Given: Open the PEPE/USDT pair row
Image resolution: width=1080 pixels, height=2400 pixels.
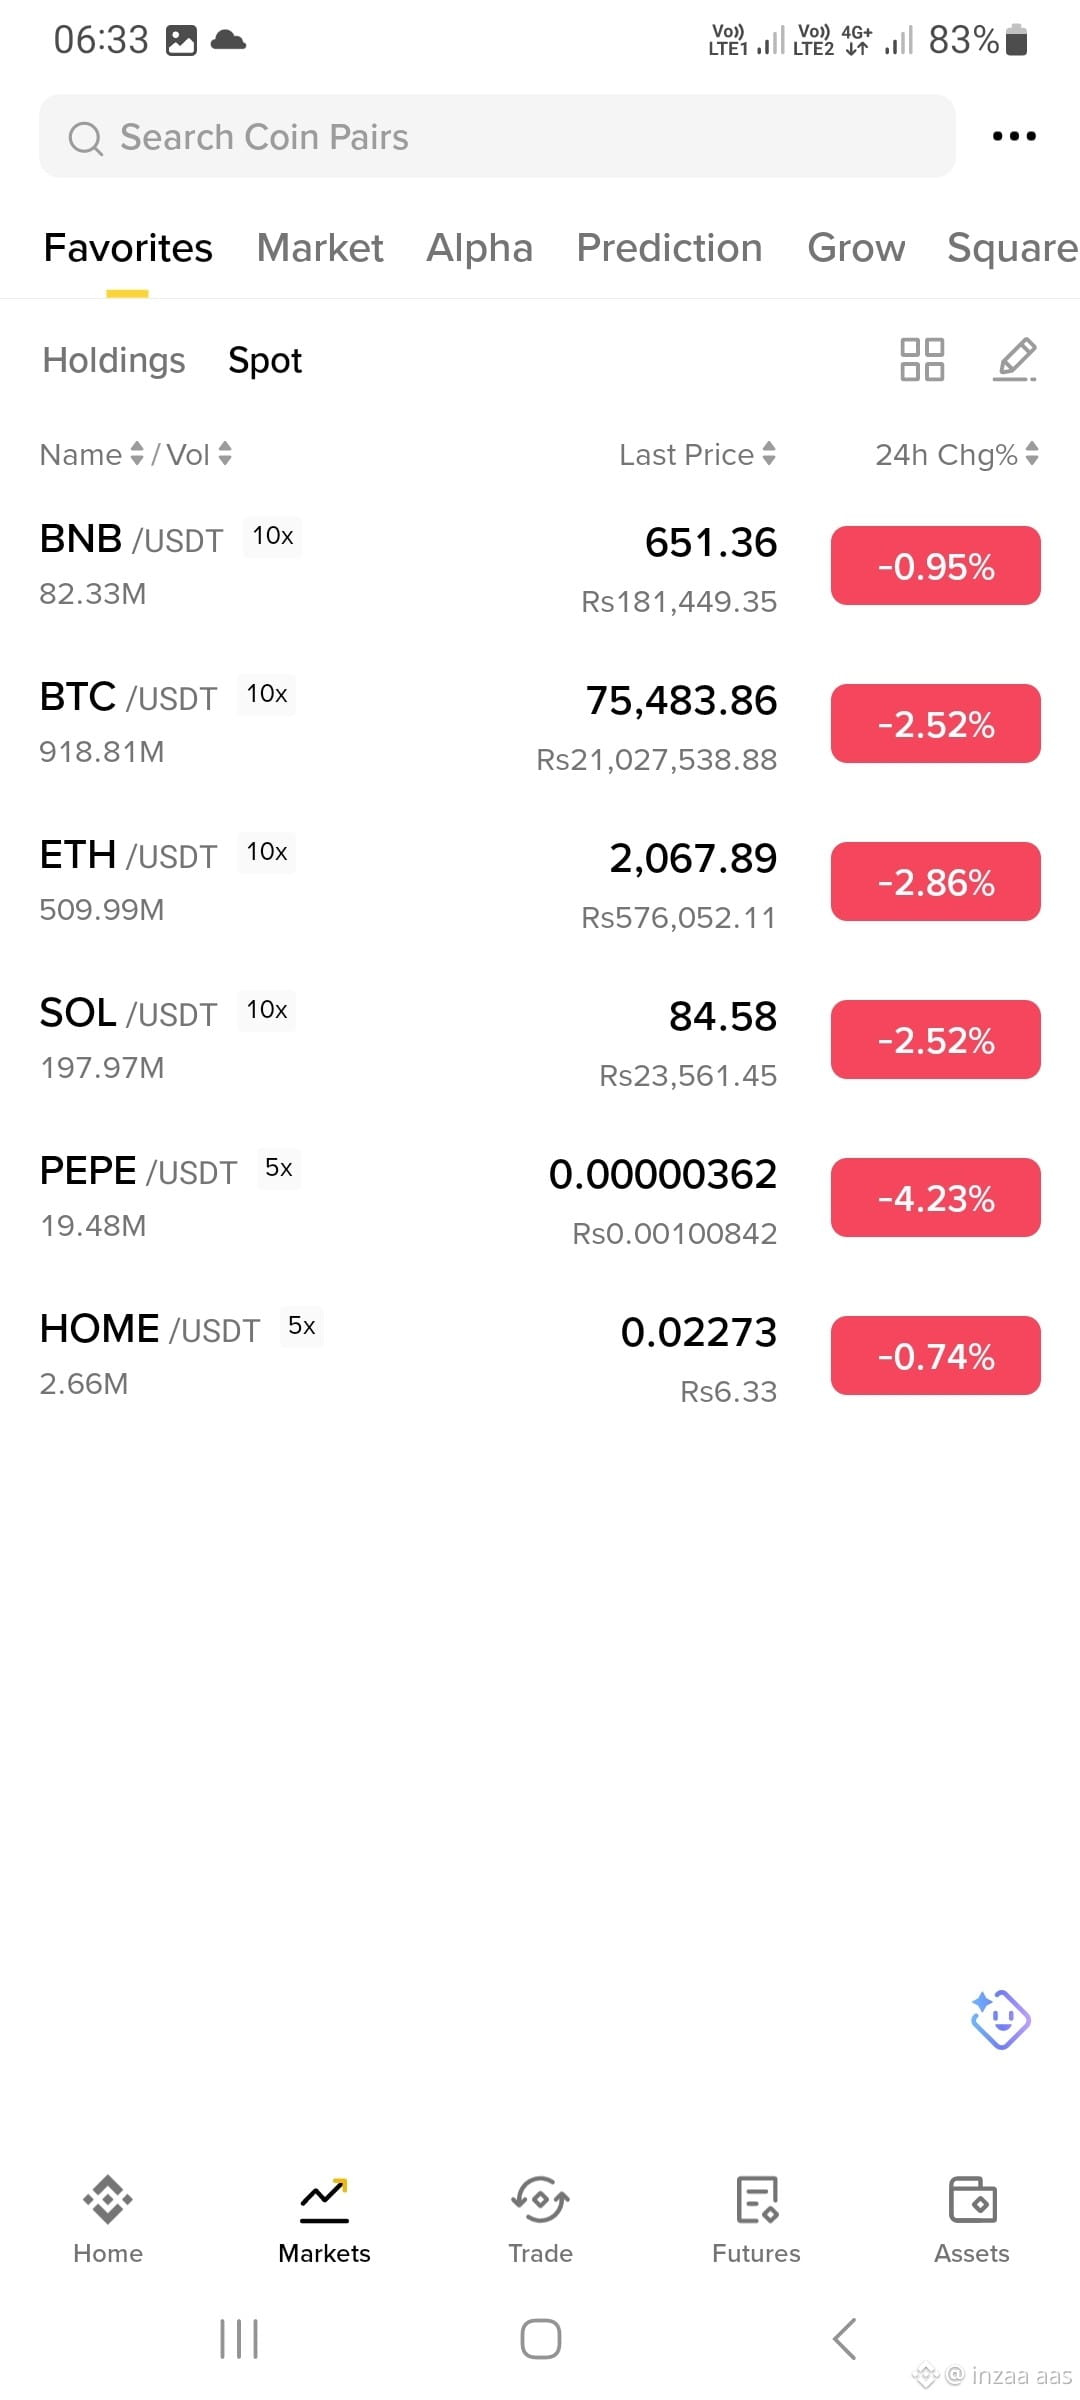Looking at the screenshot, I should pyautogui.click(x=540, y=1198).
